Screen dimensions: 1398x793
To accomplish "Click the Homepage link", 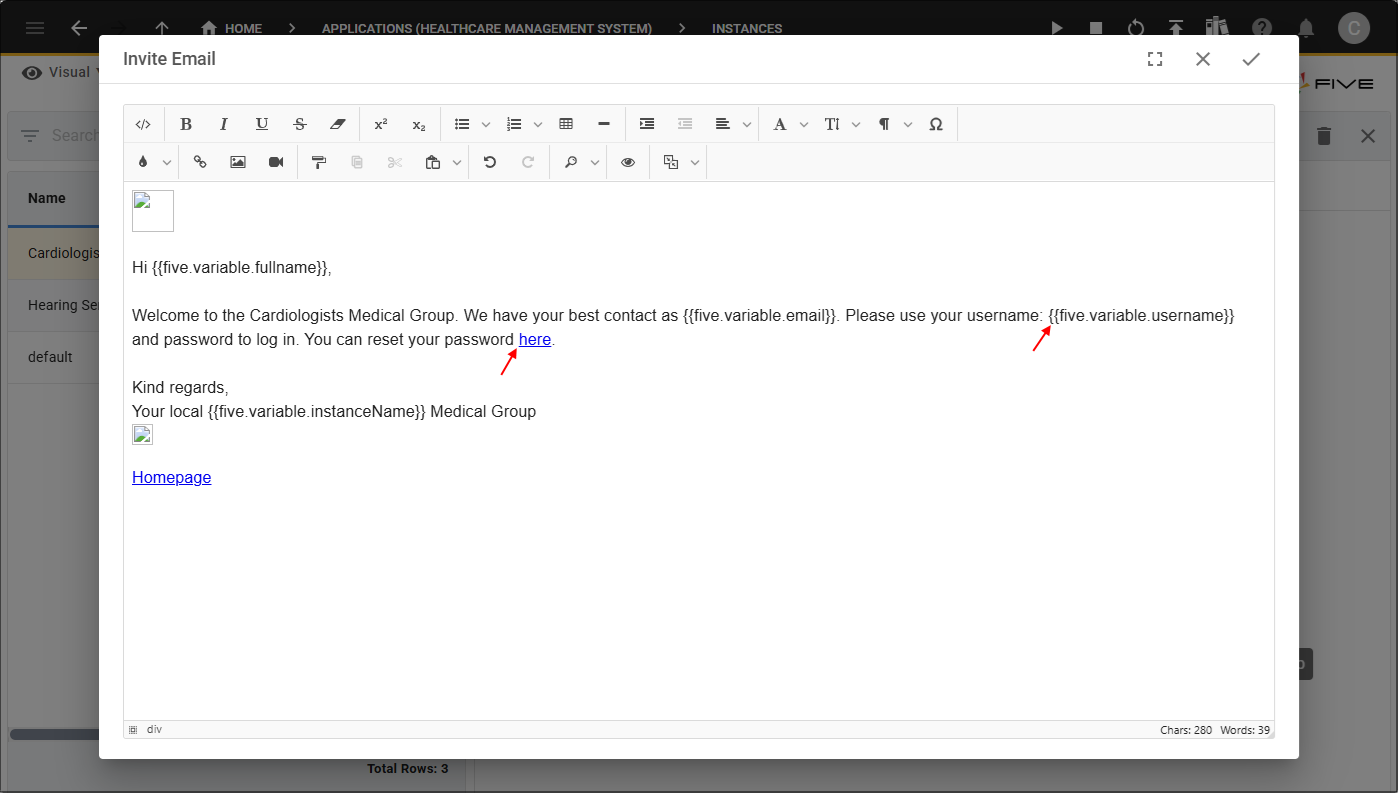I will pyautogui.click(x=171, y=477).
